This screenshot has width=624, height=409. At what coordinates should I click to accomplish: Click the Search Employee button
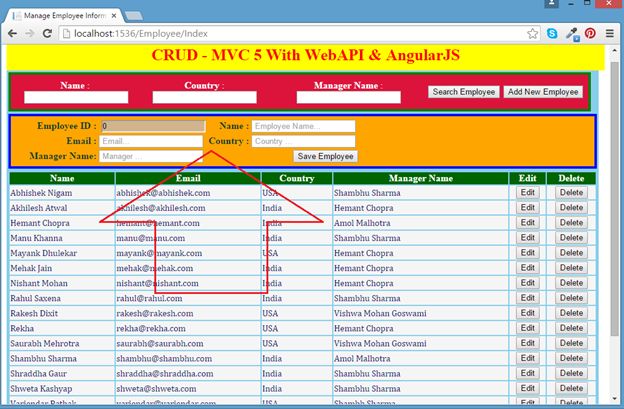pos(464,92)
